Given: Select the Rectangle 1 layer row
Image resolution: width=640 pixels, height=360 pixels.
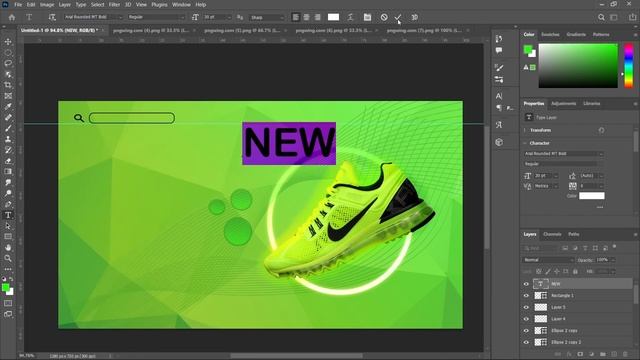Looking at the screenshot, I should click(x=578, y=296).
